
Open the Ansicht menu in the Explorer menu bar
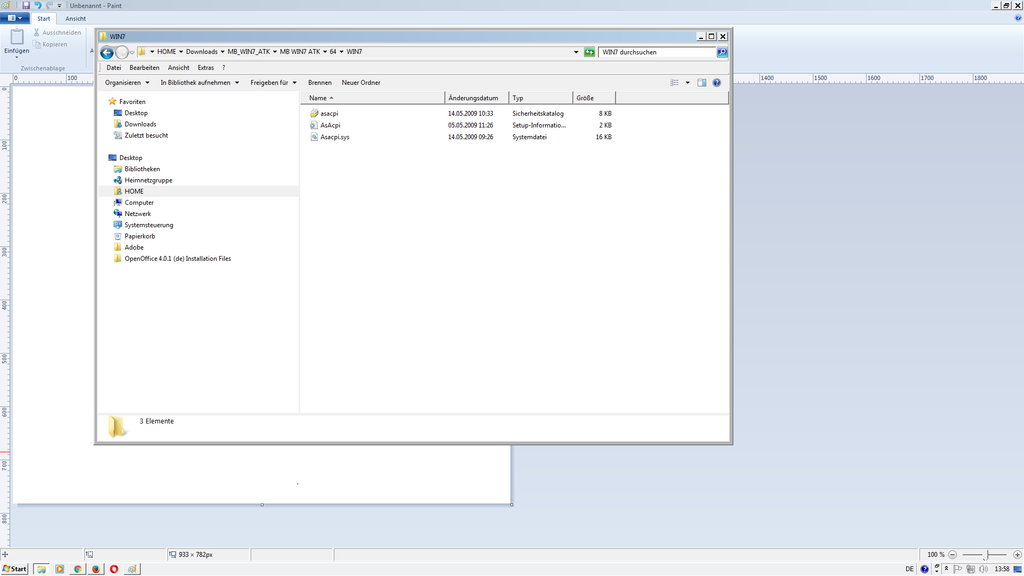(178, 68)
